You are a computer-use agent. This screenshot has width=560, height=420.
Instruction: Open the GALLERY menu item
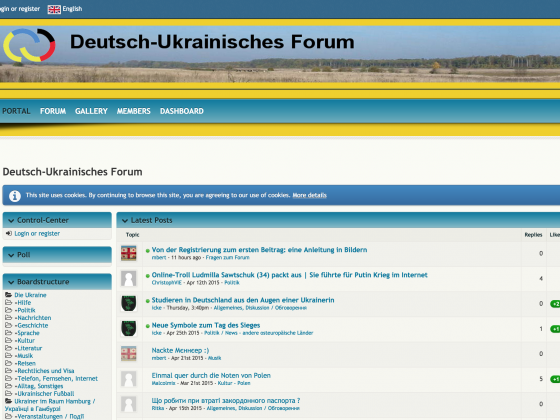pos(91,111)
